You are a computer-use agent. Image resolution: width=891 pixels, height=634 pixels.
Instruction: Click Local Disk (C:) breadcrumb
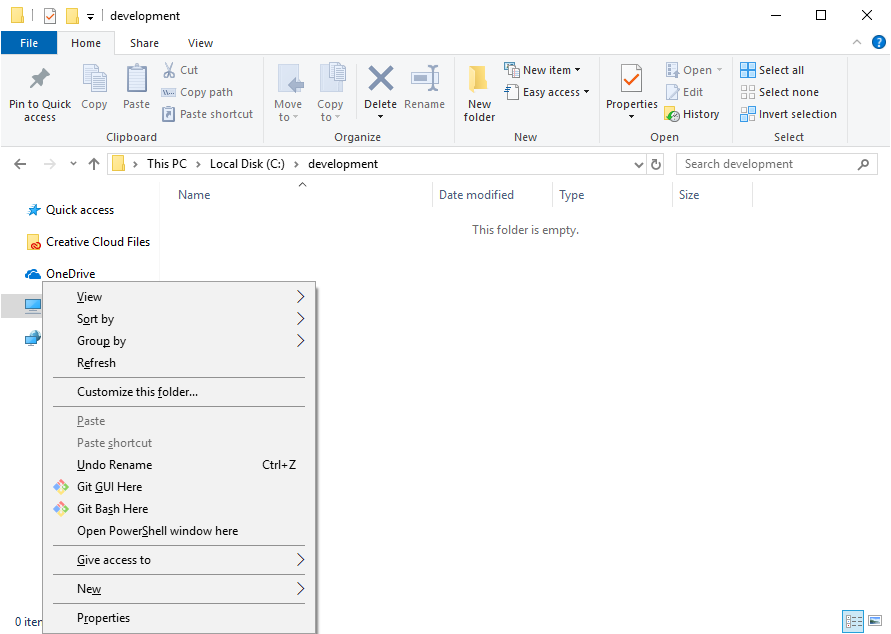247,164
